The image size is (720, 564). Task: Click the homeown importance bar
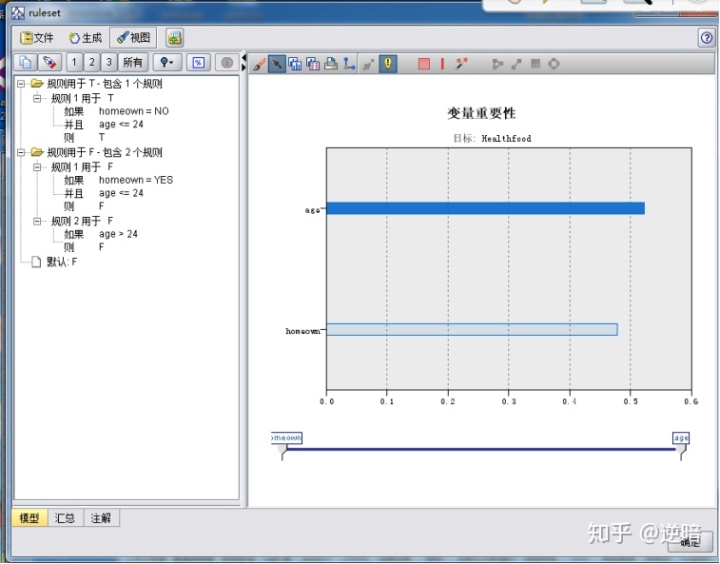click(x=472, y=329)
